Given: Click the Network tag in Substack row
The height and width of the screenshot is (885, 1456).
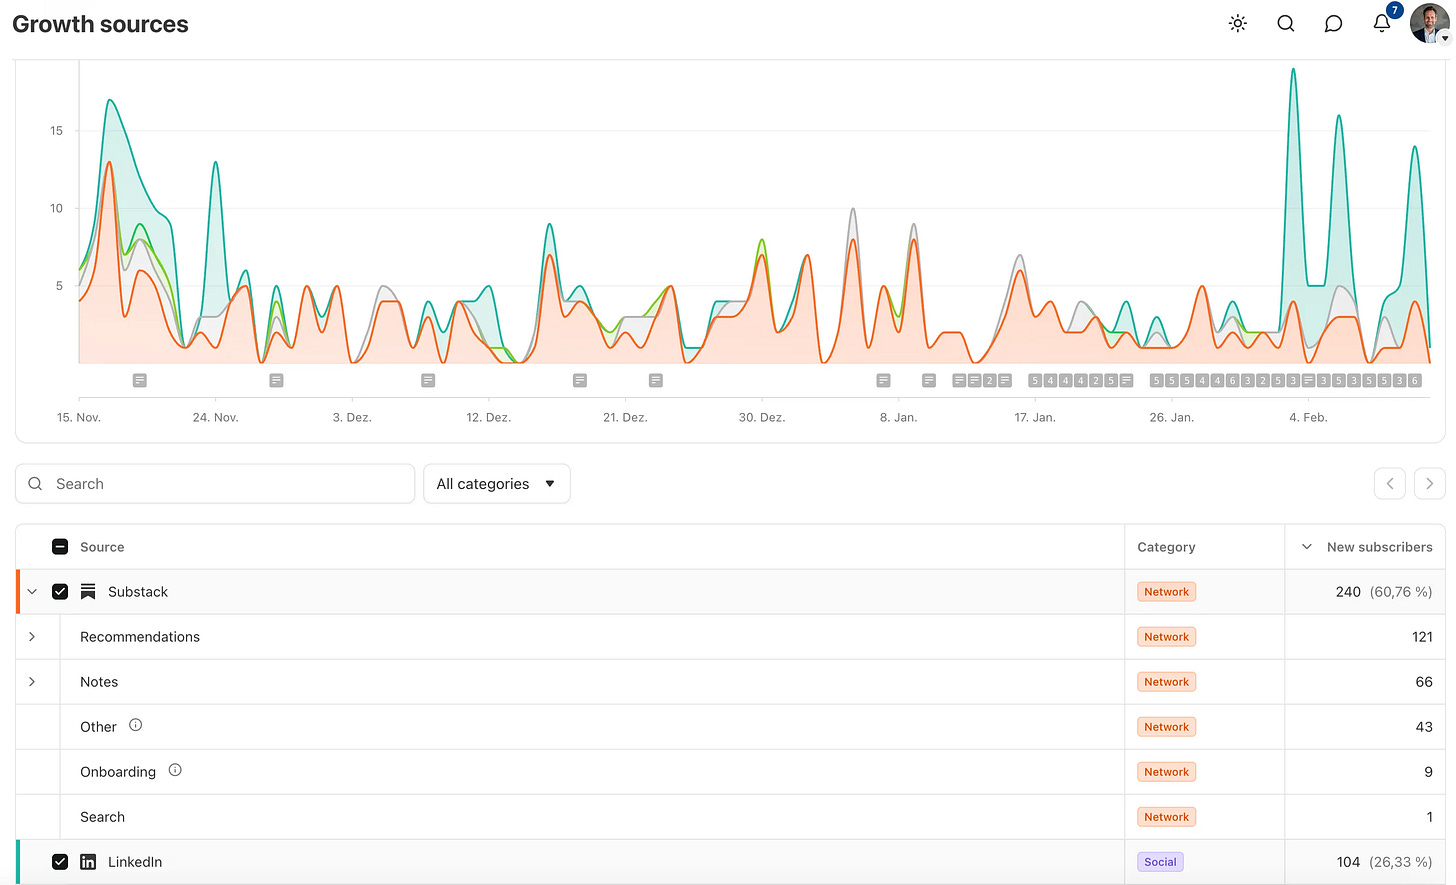Looking at the screenshot, I should pos(1166,592).
